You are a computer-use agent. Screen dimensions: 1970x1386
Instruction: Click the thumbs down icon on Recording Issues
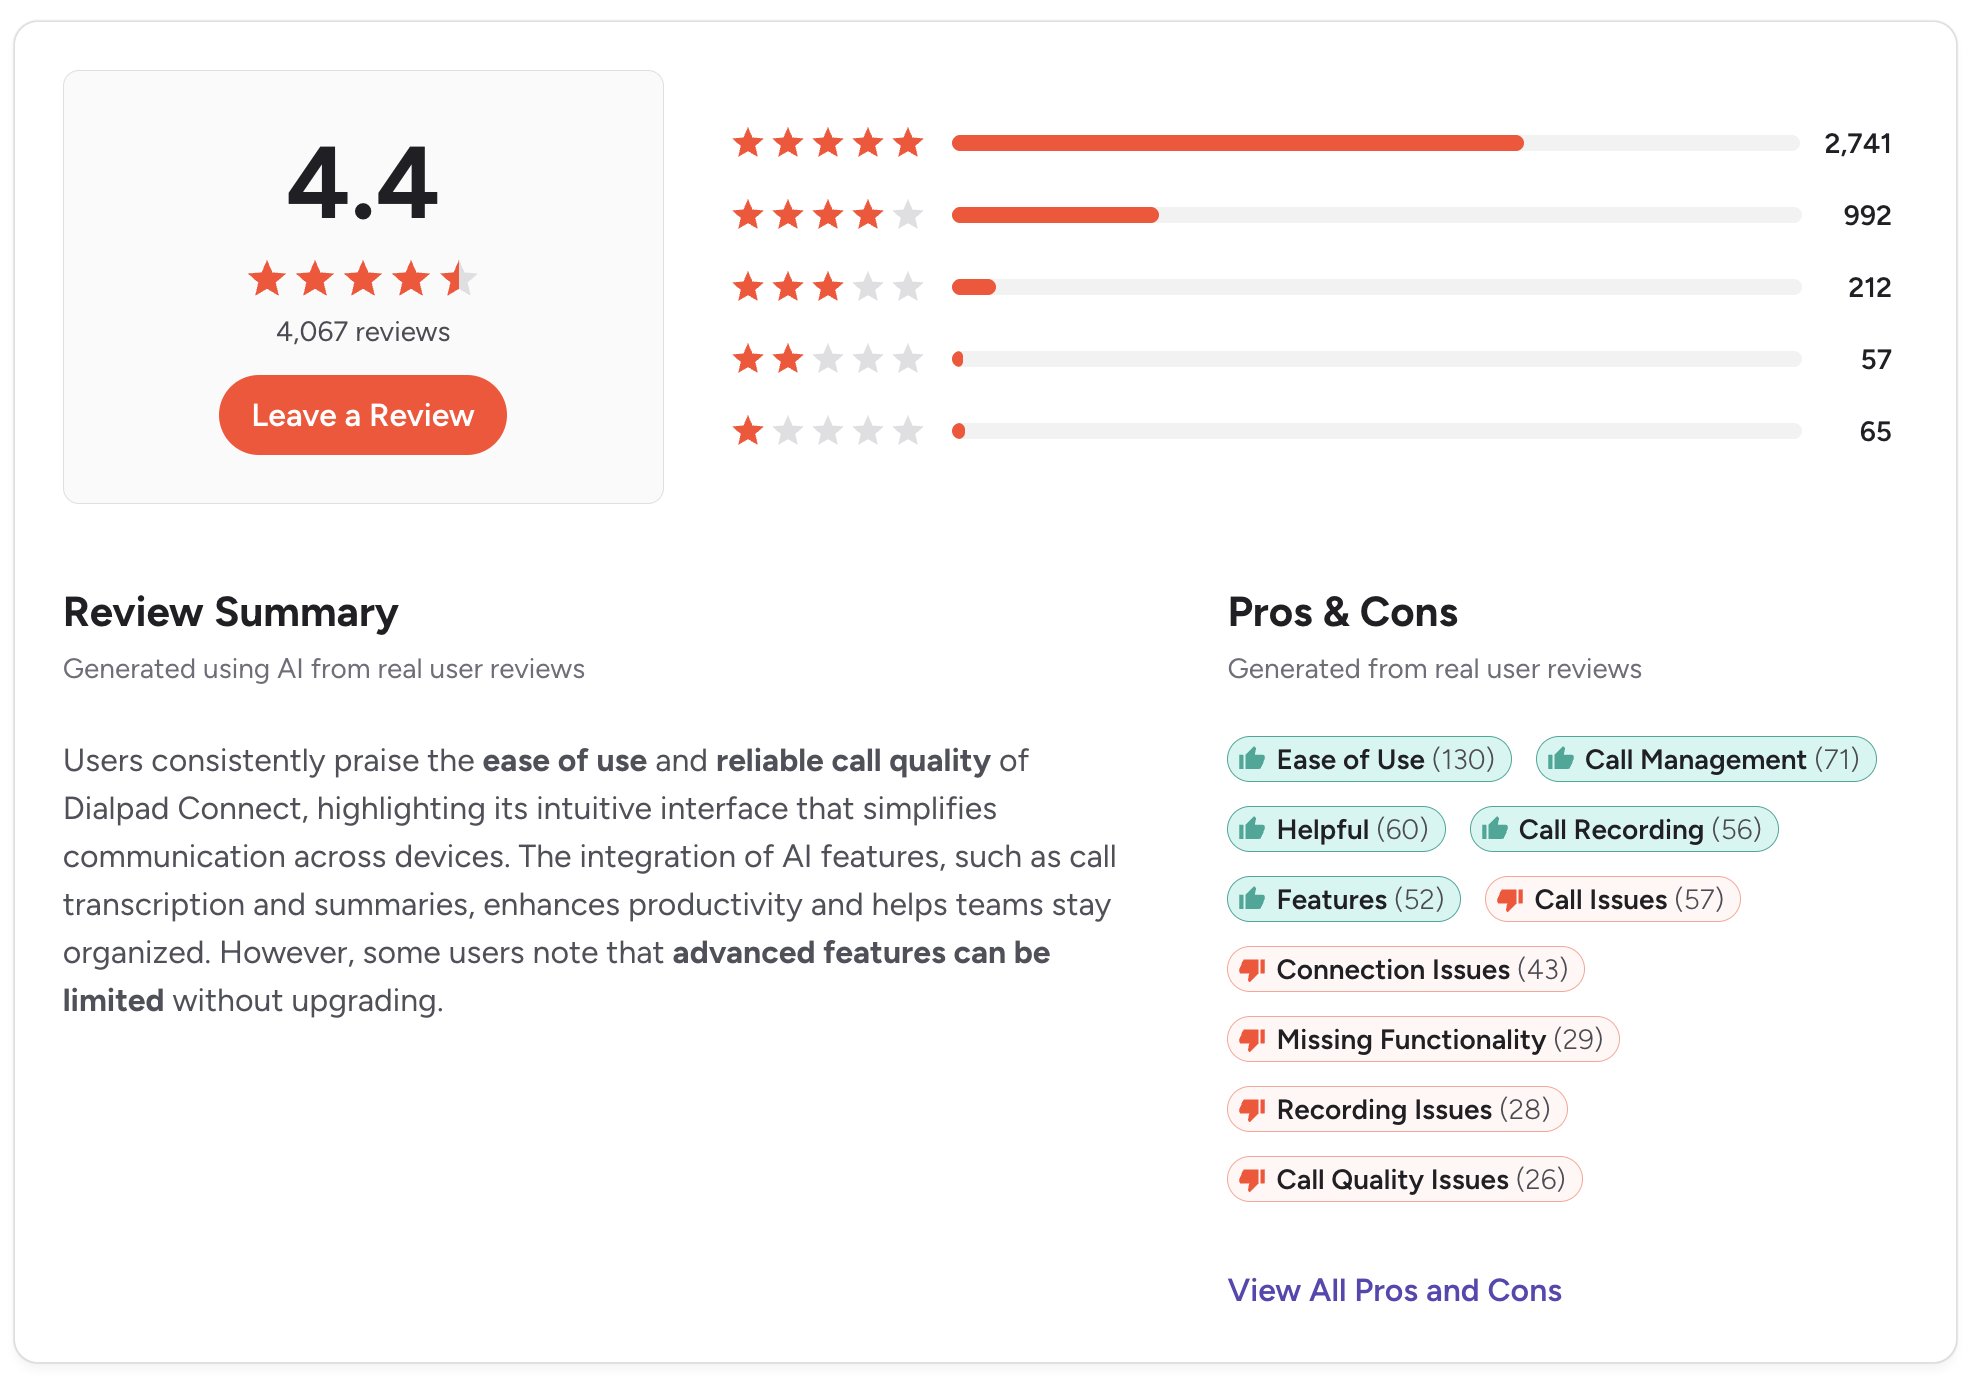1253,1109
